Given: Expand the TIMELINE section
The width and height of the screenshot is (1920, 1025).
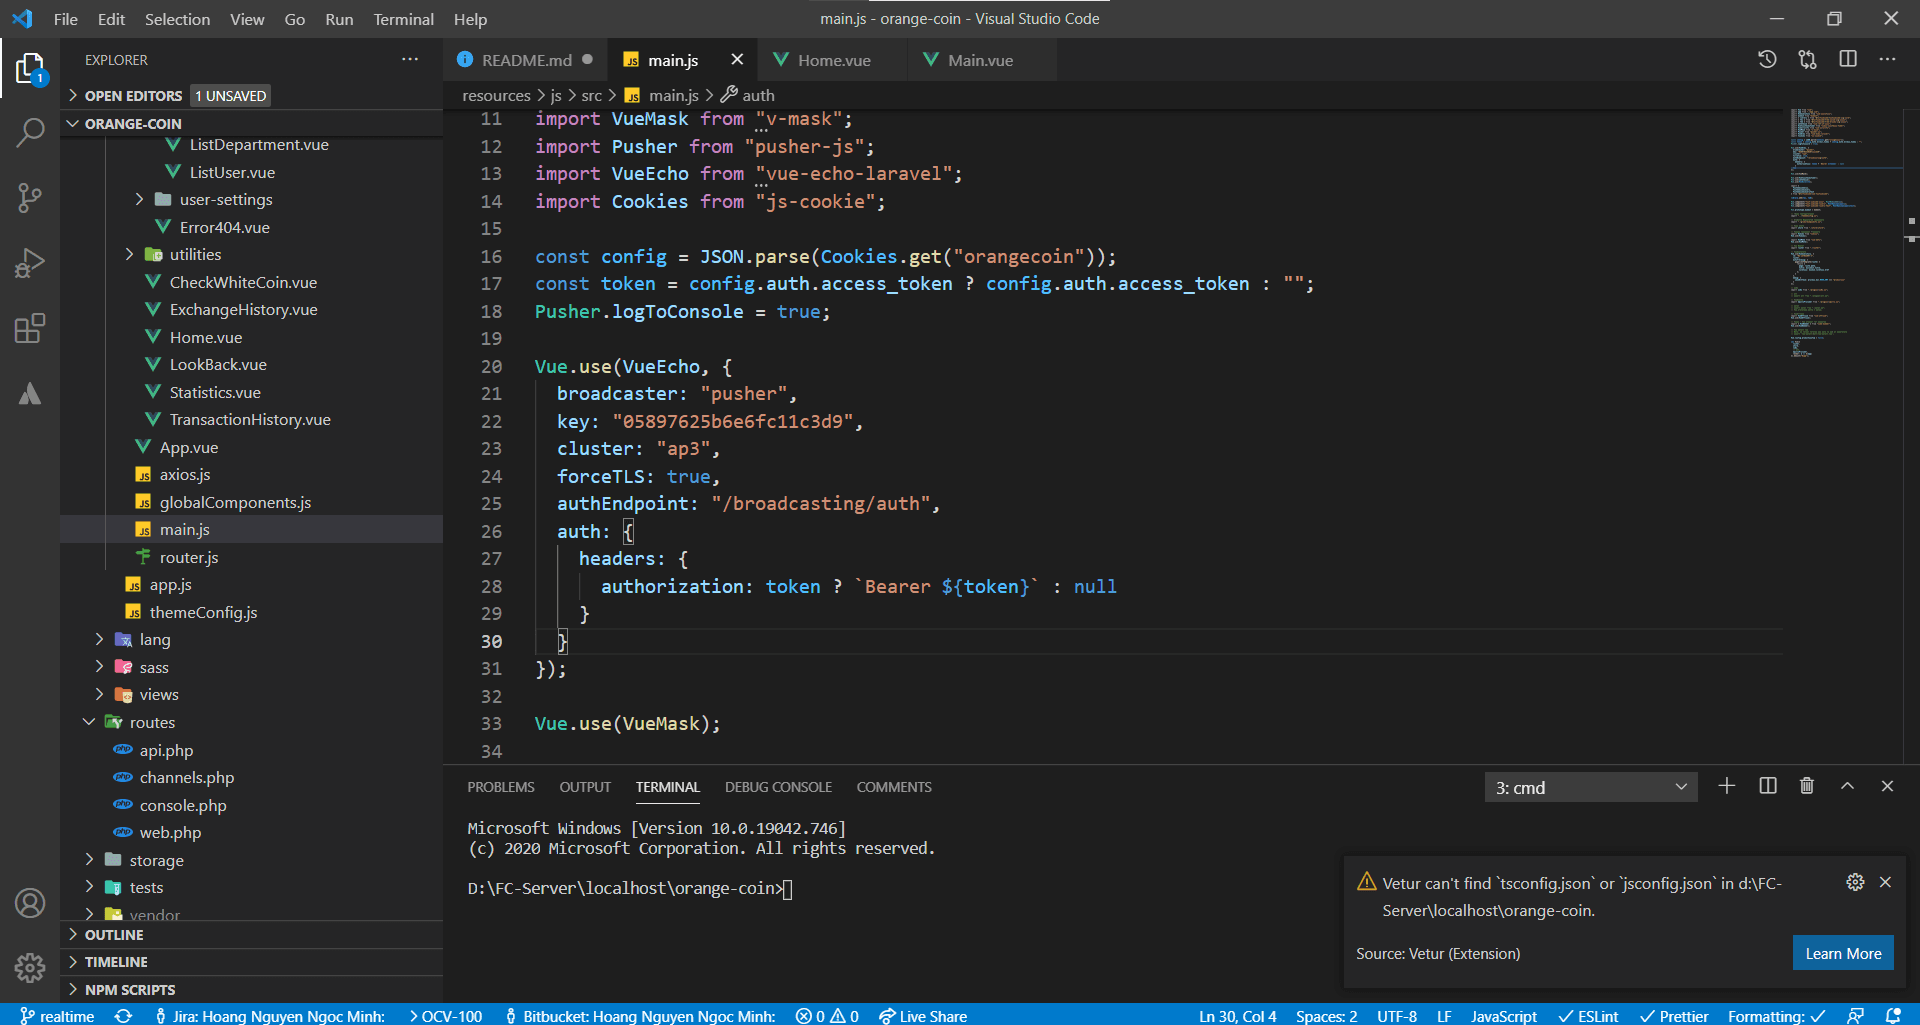Looking at the screenshot, I should (116, 962).
